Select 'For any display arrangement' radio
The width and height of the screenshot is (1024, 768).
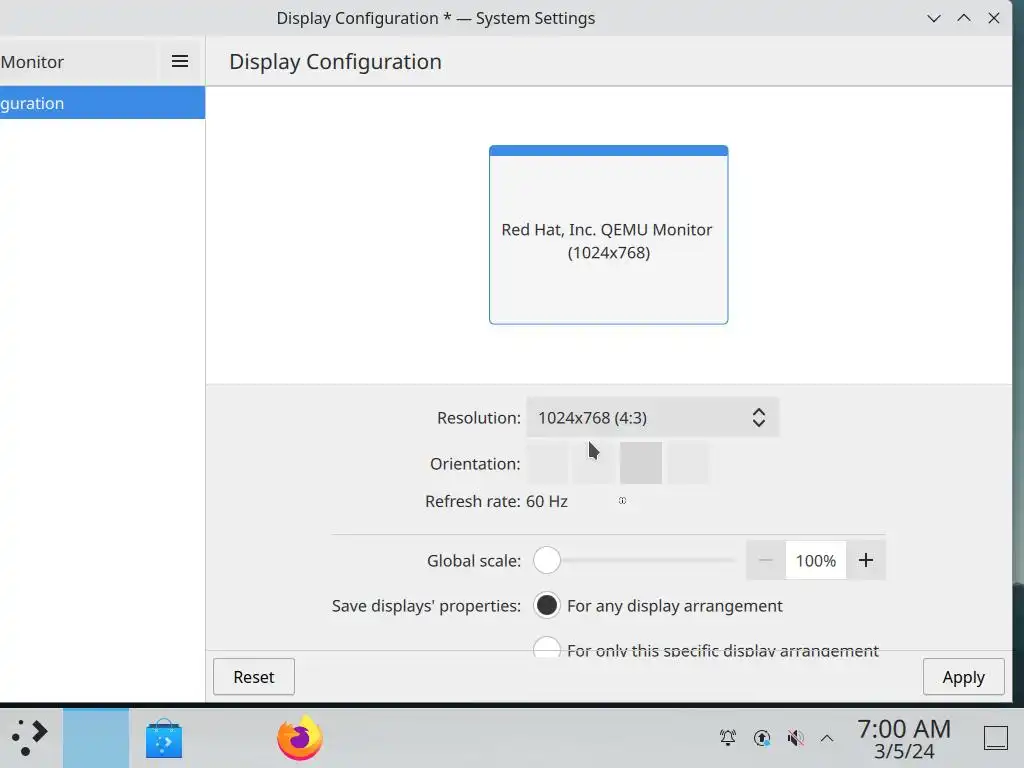[x=547, y=605]
